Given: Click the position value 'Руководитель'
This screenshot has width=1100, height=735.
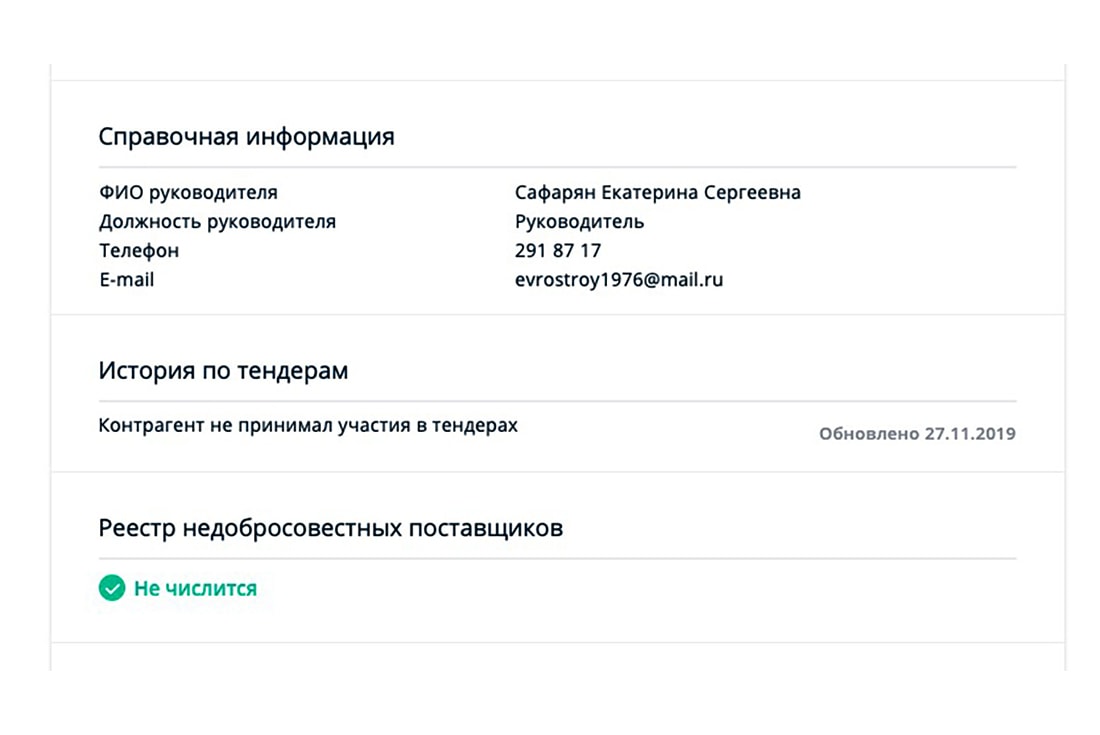Looking at the screenshot, I should tap(579, 221).
